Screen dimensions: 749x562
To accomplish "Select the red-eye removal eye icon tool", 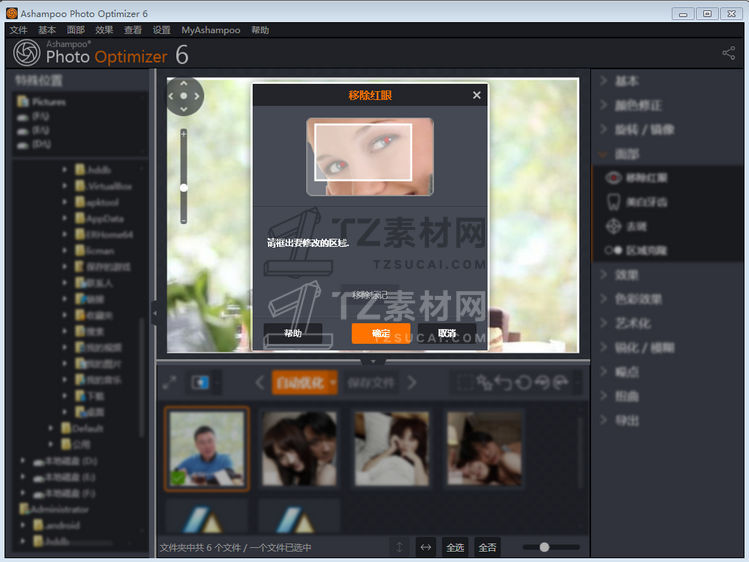I will click(x=614, y=178).
